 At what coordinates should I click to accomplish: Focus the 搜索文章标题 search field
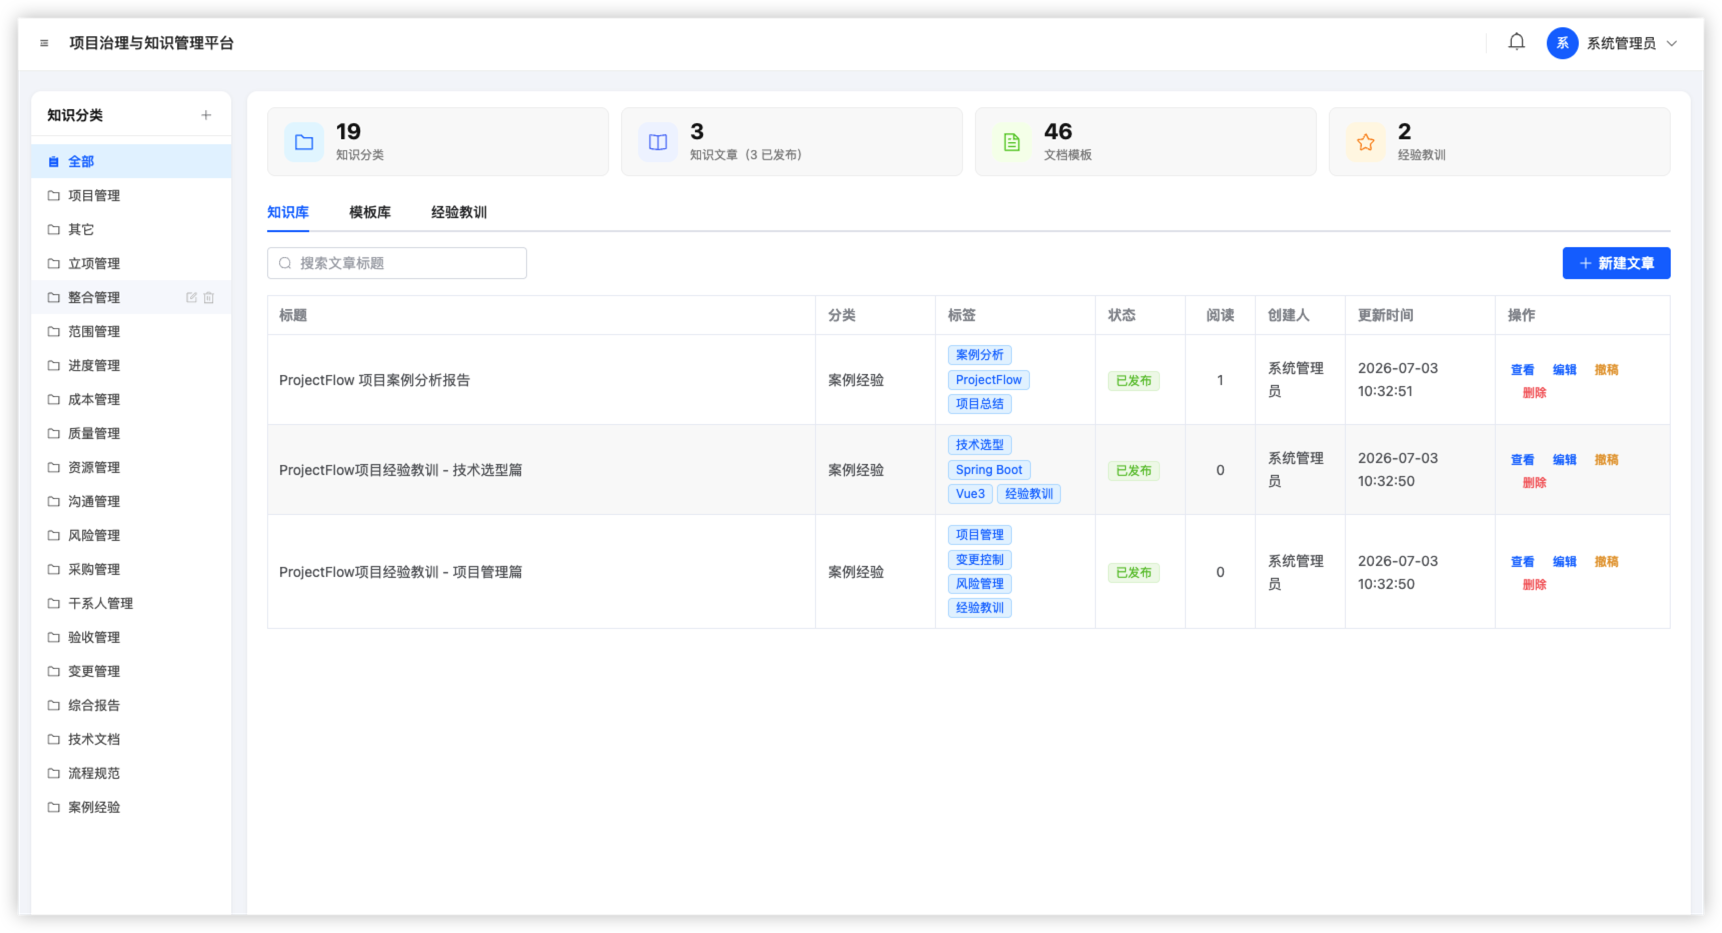[x=397, y=263]
